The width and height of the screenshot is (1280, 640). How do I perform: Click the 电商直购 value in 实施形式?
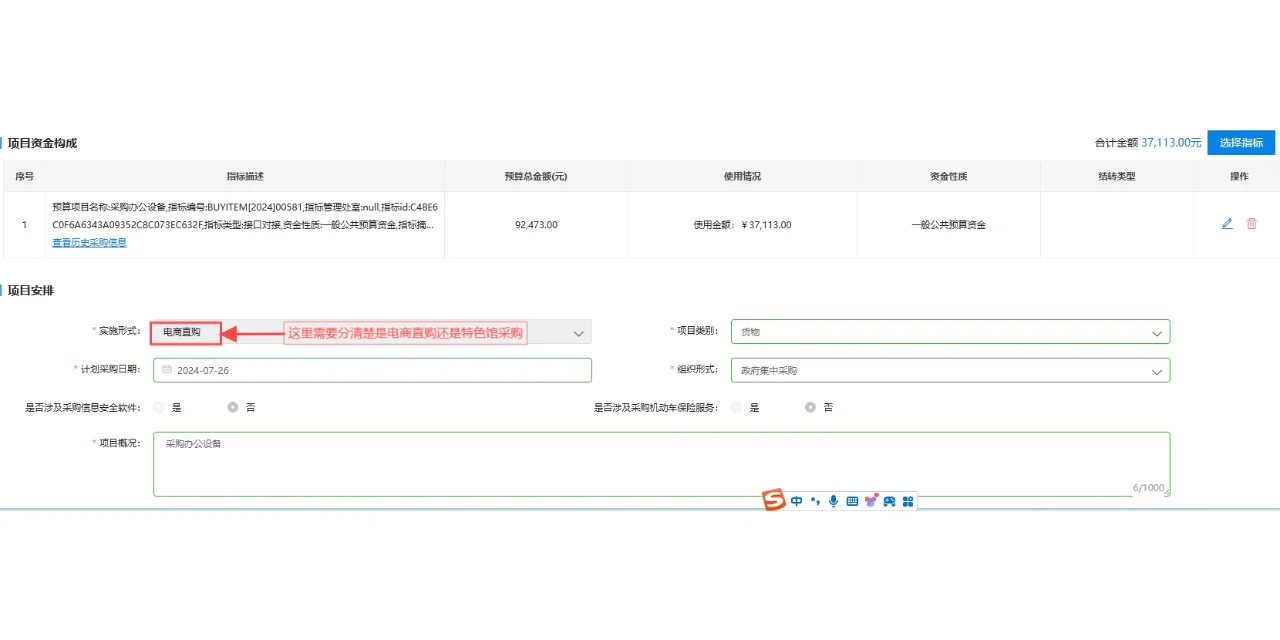(x=182, y=332)
